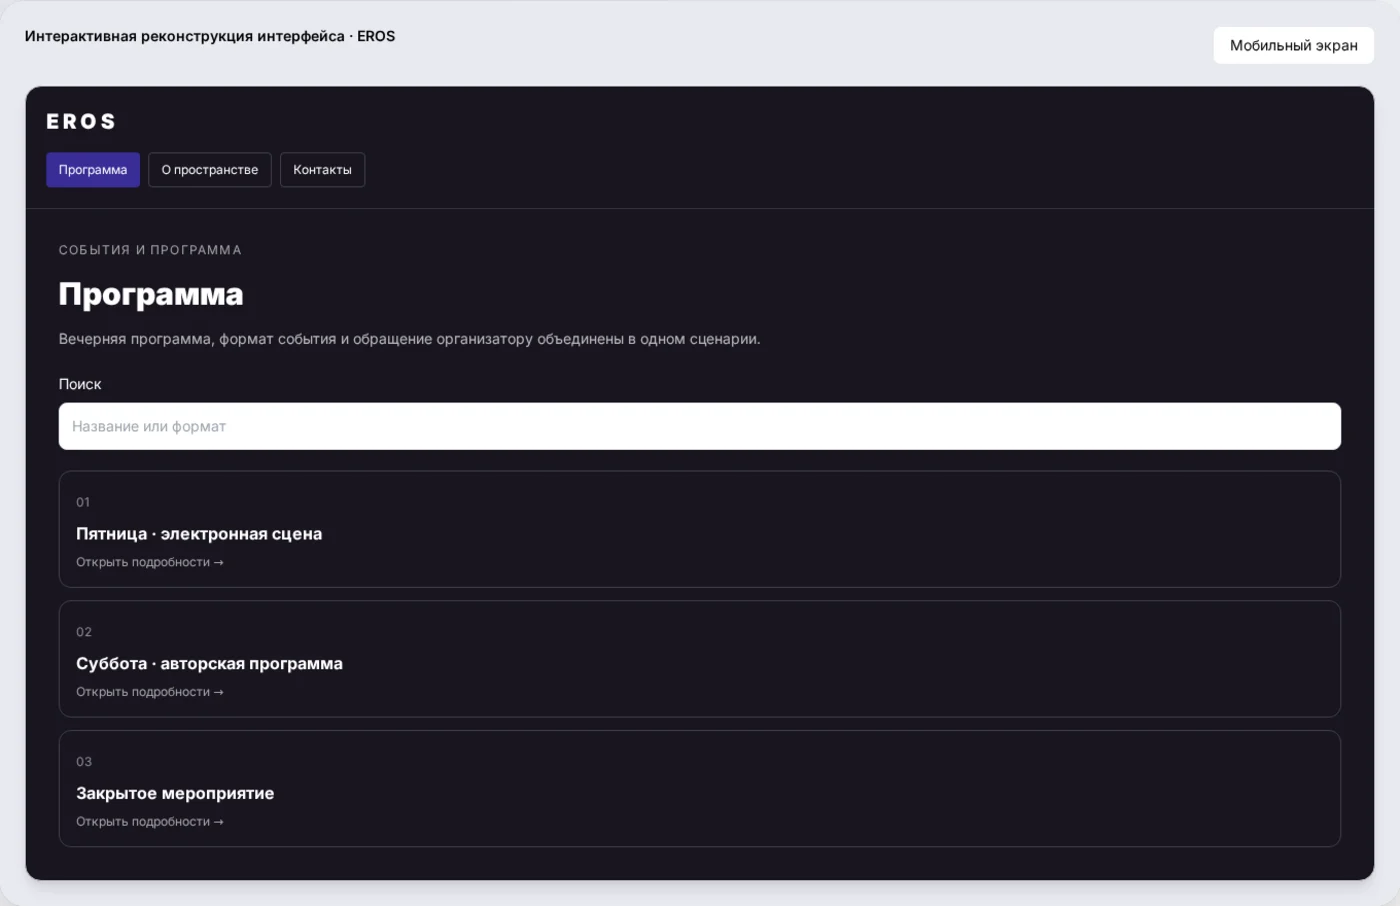Click the Поиск label
The image size is (1400, 906).
[x=80, y=384]
